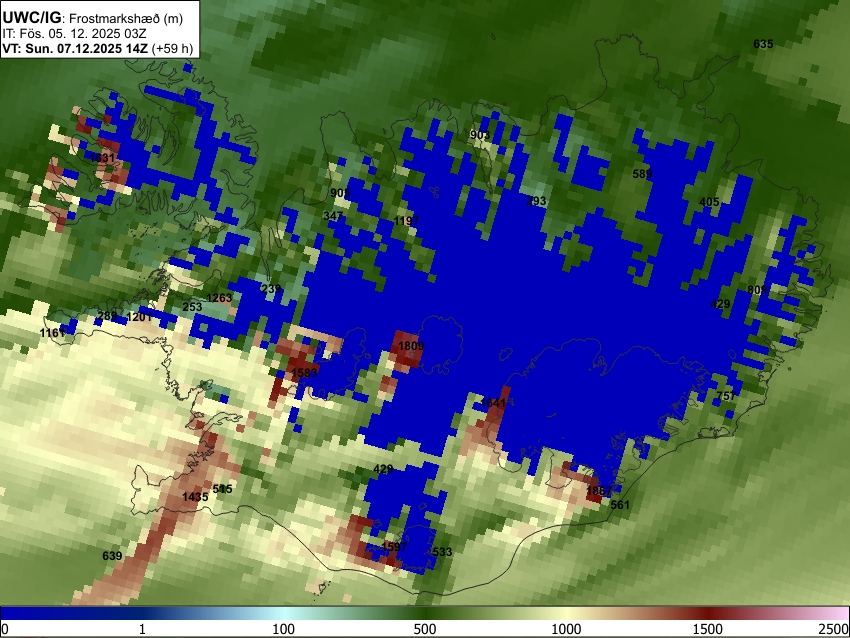Click the 1161 value label
The width and height of the screenshot is (850, 638).
pyautogui.click(x=53, y=332)
